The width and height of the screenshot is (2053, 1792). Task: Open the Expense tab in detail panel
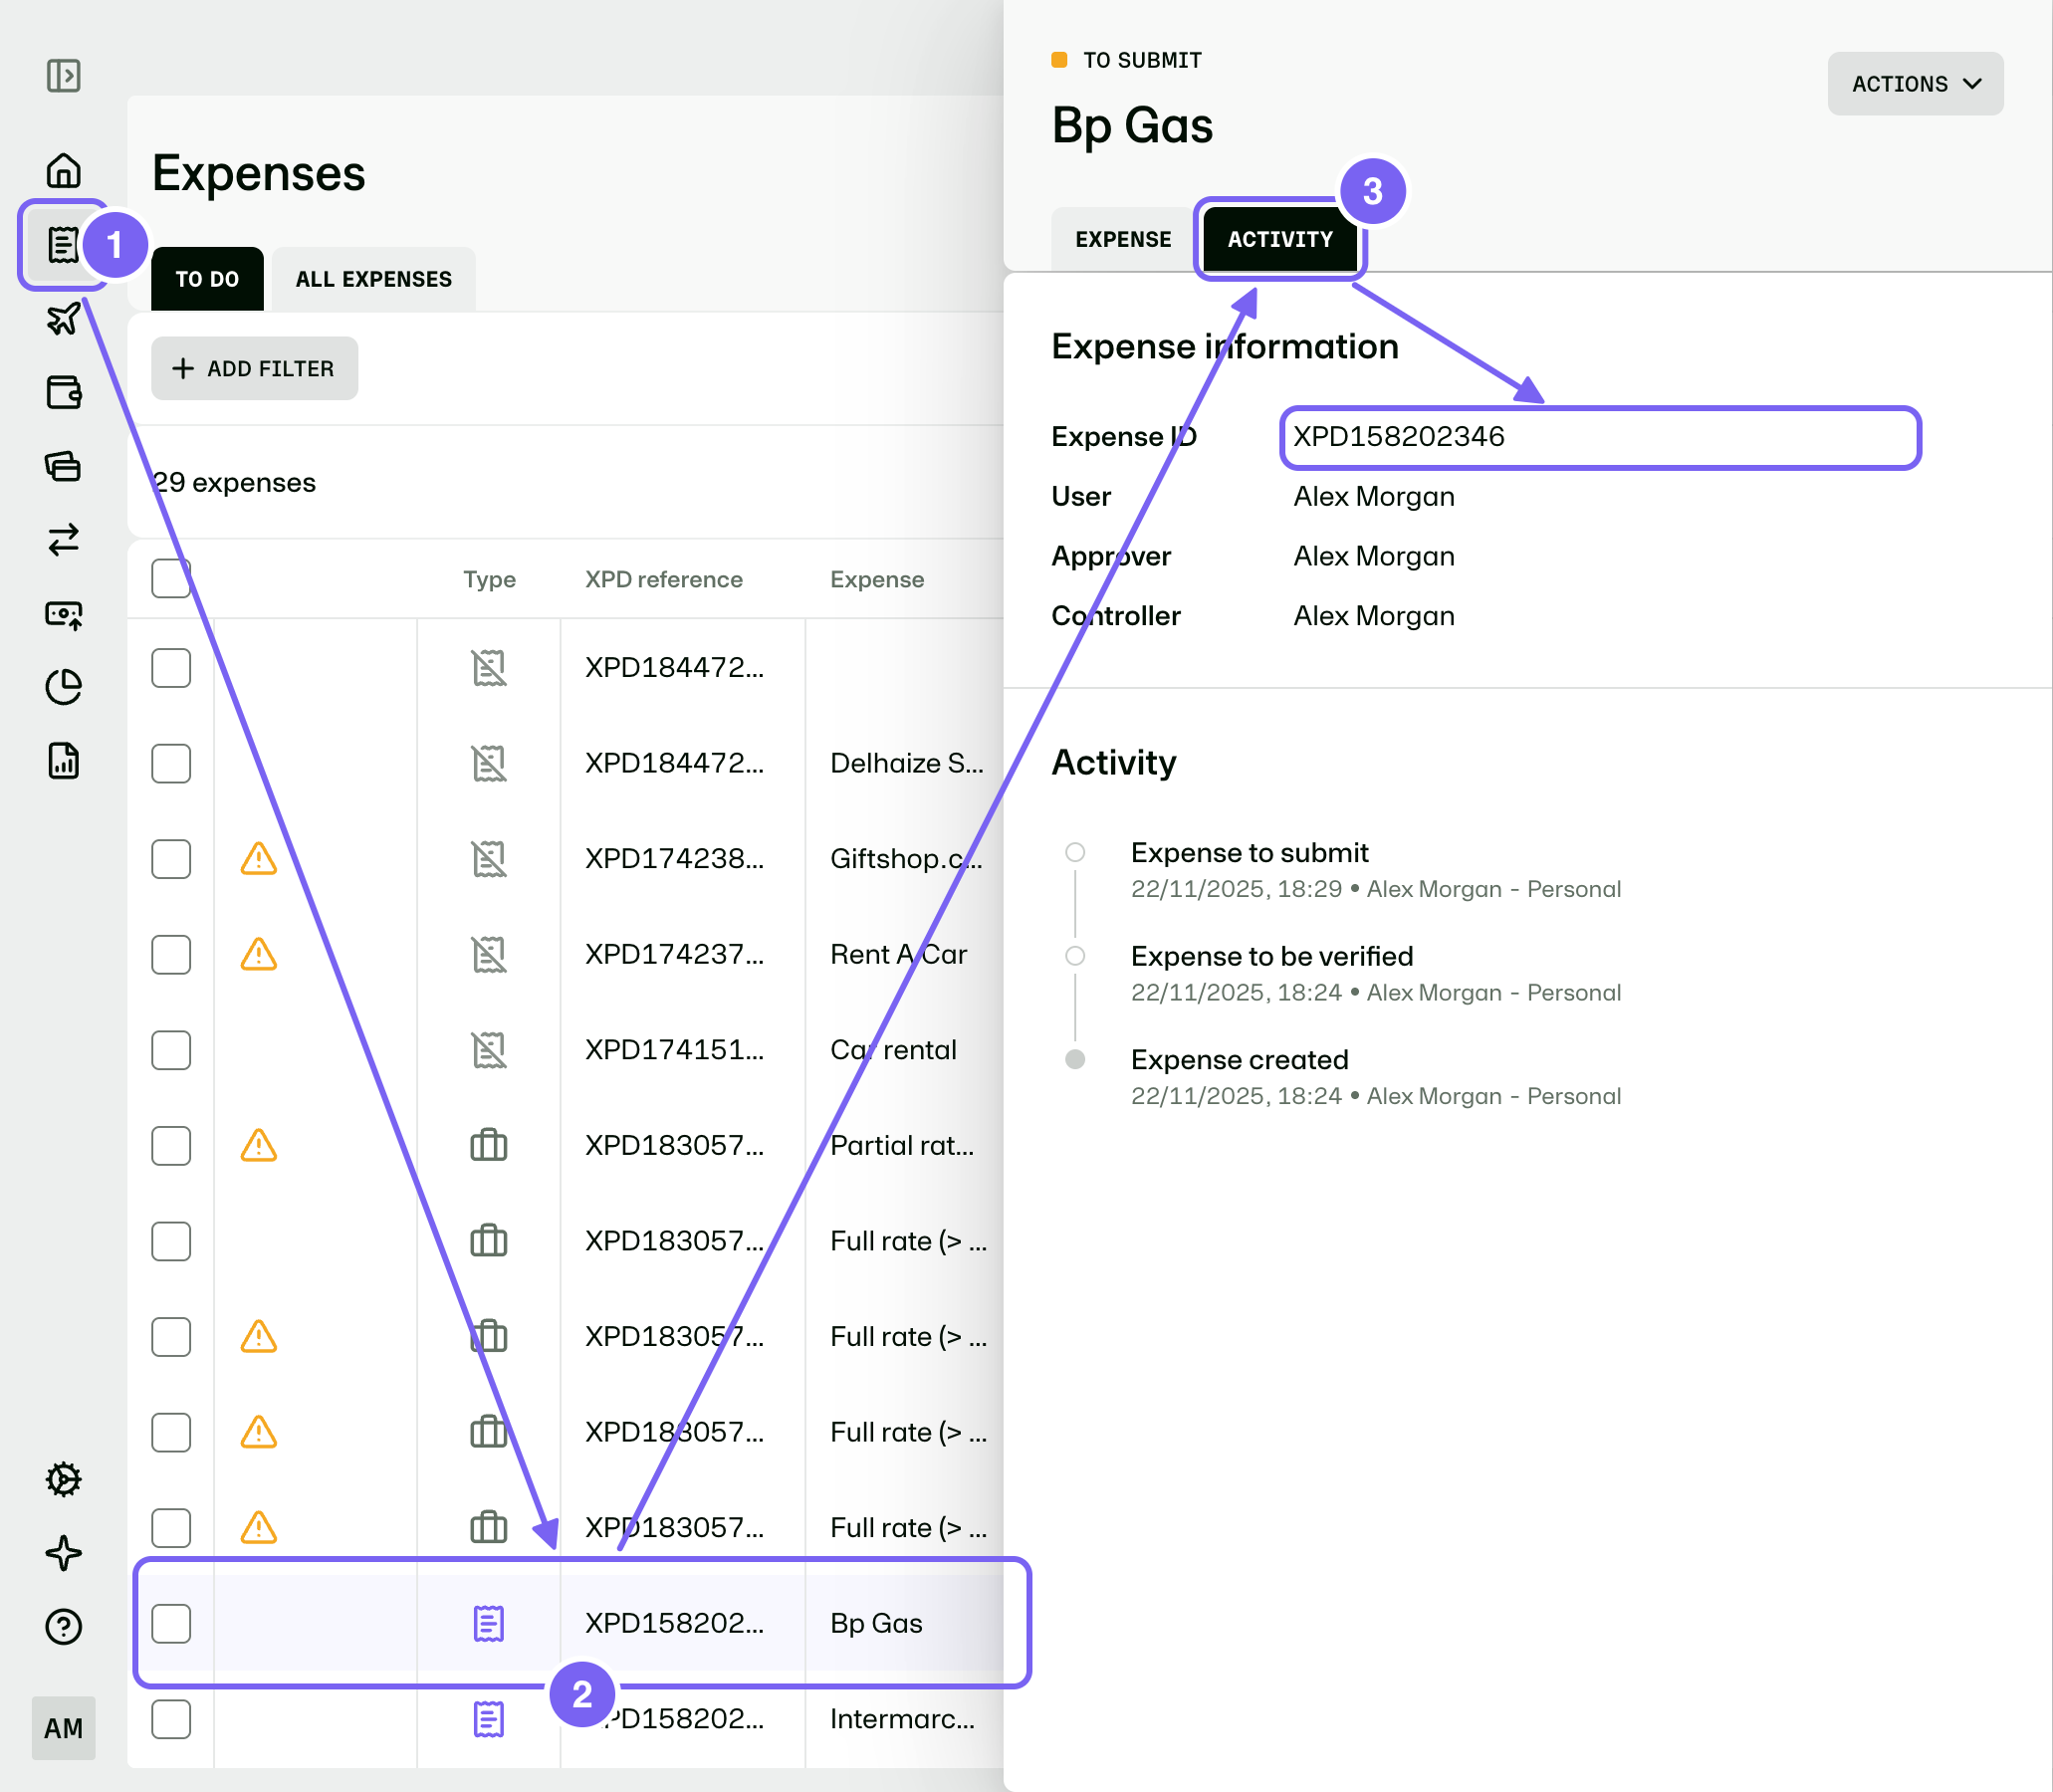(x=1123, y=239)
